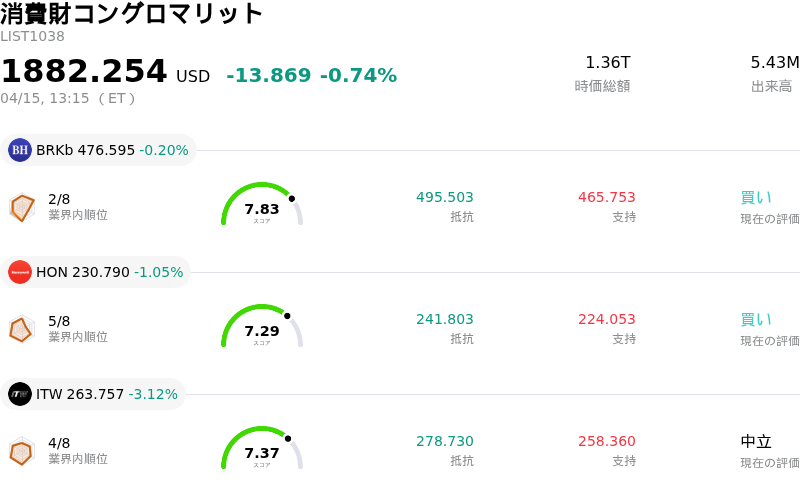Click the radar chart icon beside the 5/8 rank

[x=22, y=329]
